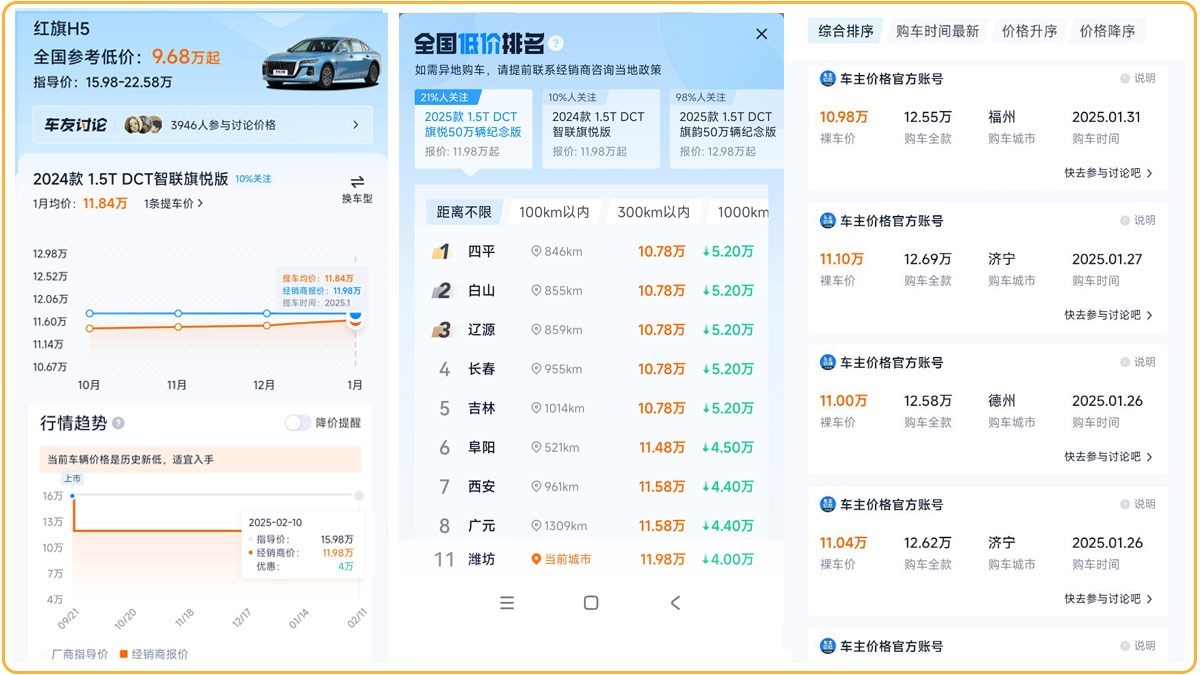Viewport: 1200px width, 675px height.
Task: Tap the Android back arrow icon
Action: click(675, 602)
